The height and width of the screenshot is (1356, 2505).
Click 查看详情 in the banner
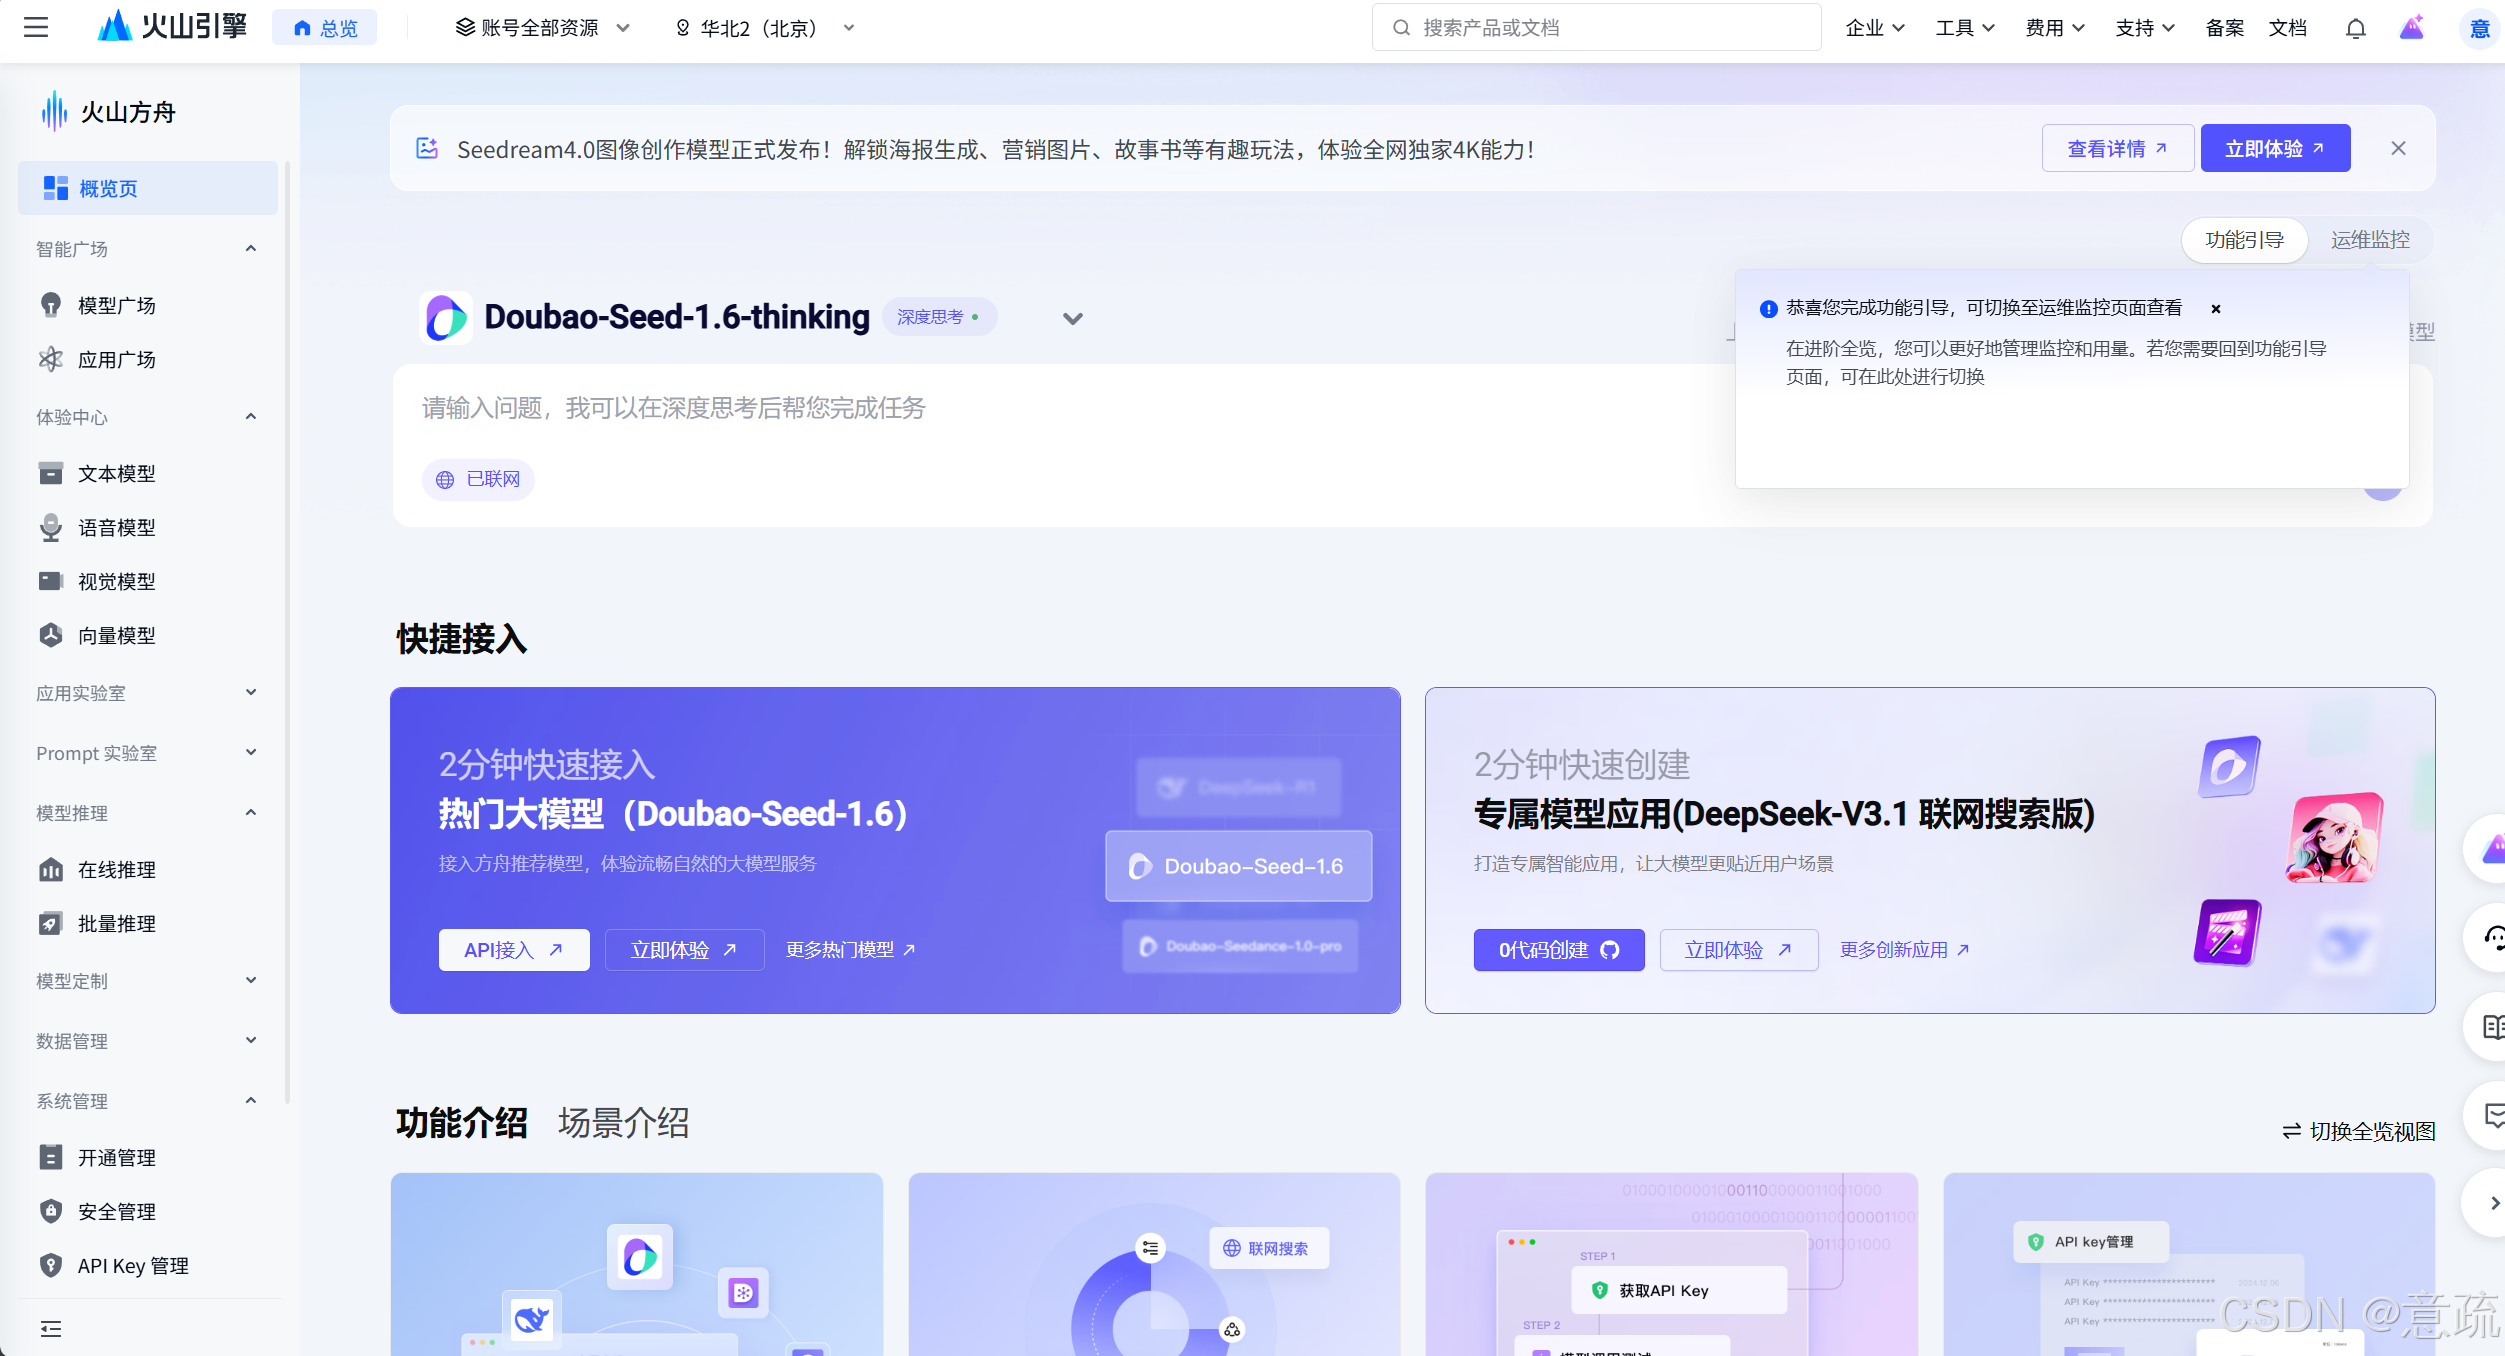pyautogui.click(x=2117, y=149)
